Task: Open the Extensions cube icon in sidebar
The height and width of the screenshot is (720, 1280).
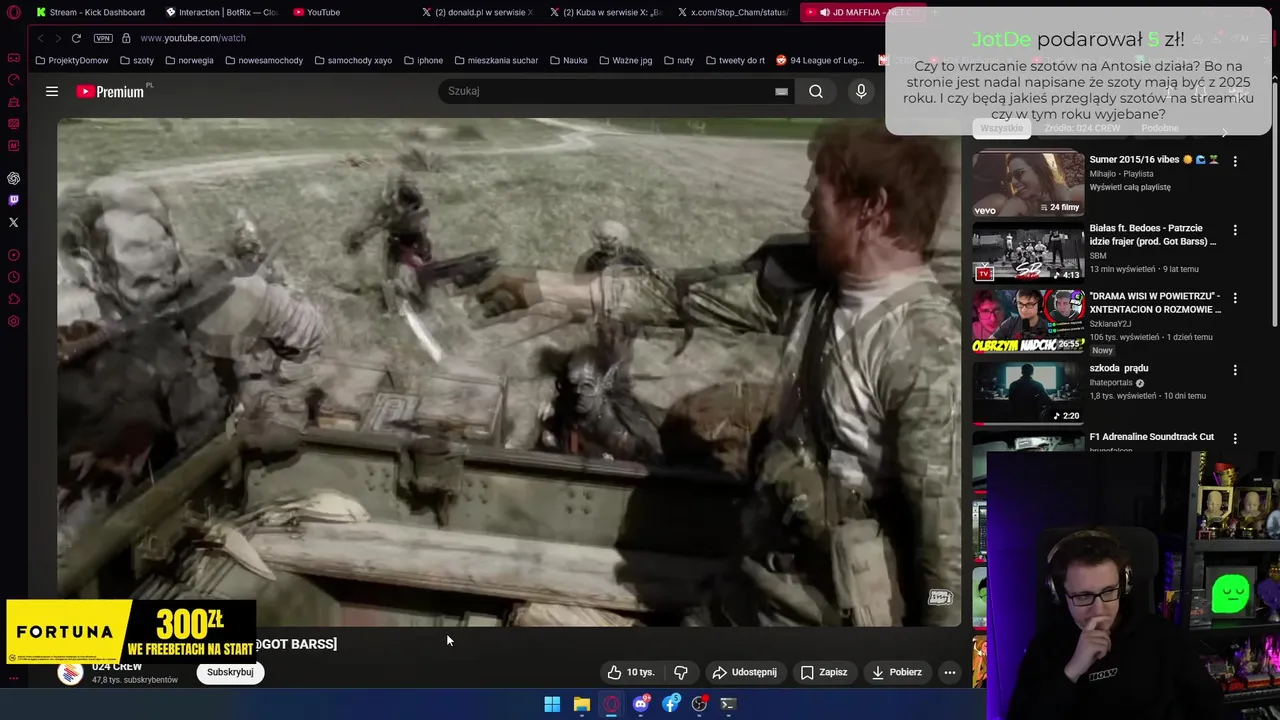Action: click(13, 299)
